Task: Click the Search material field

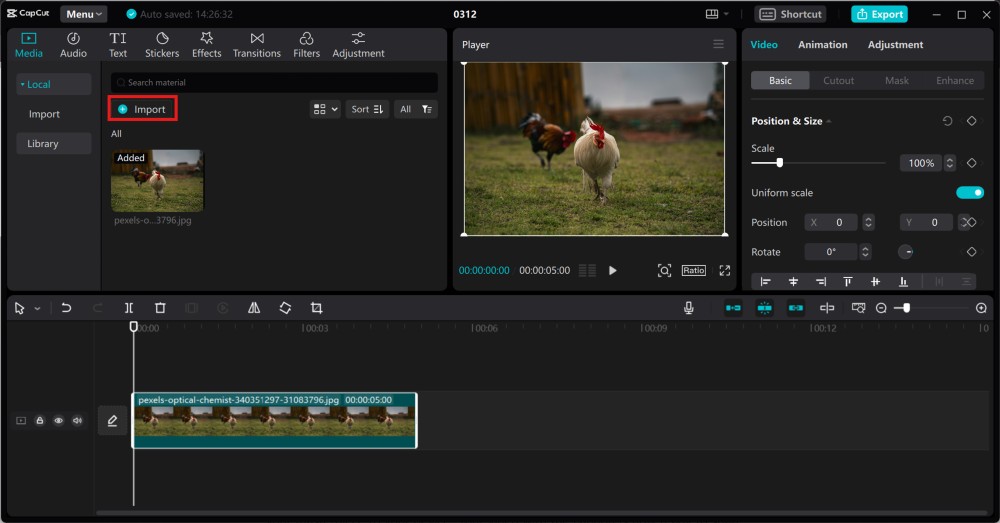Action: tap(274, 82)
